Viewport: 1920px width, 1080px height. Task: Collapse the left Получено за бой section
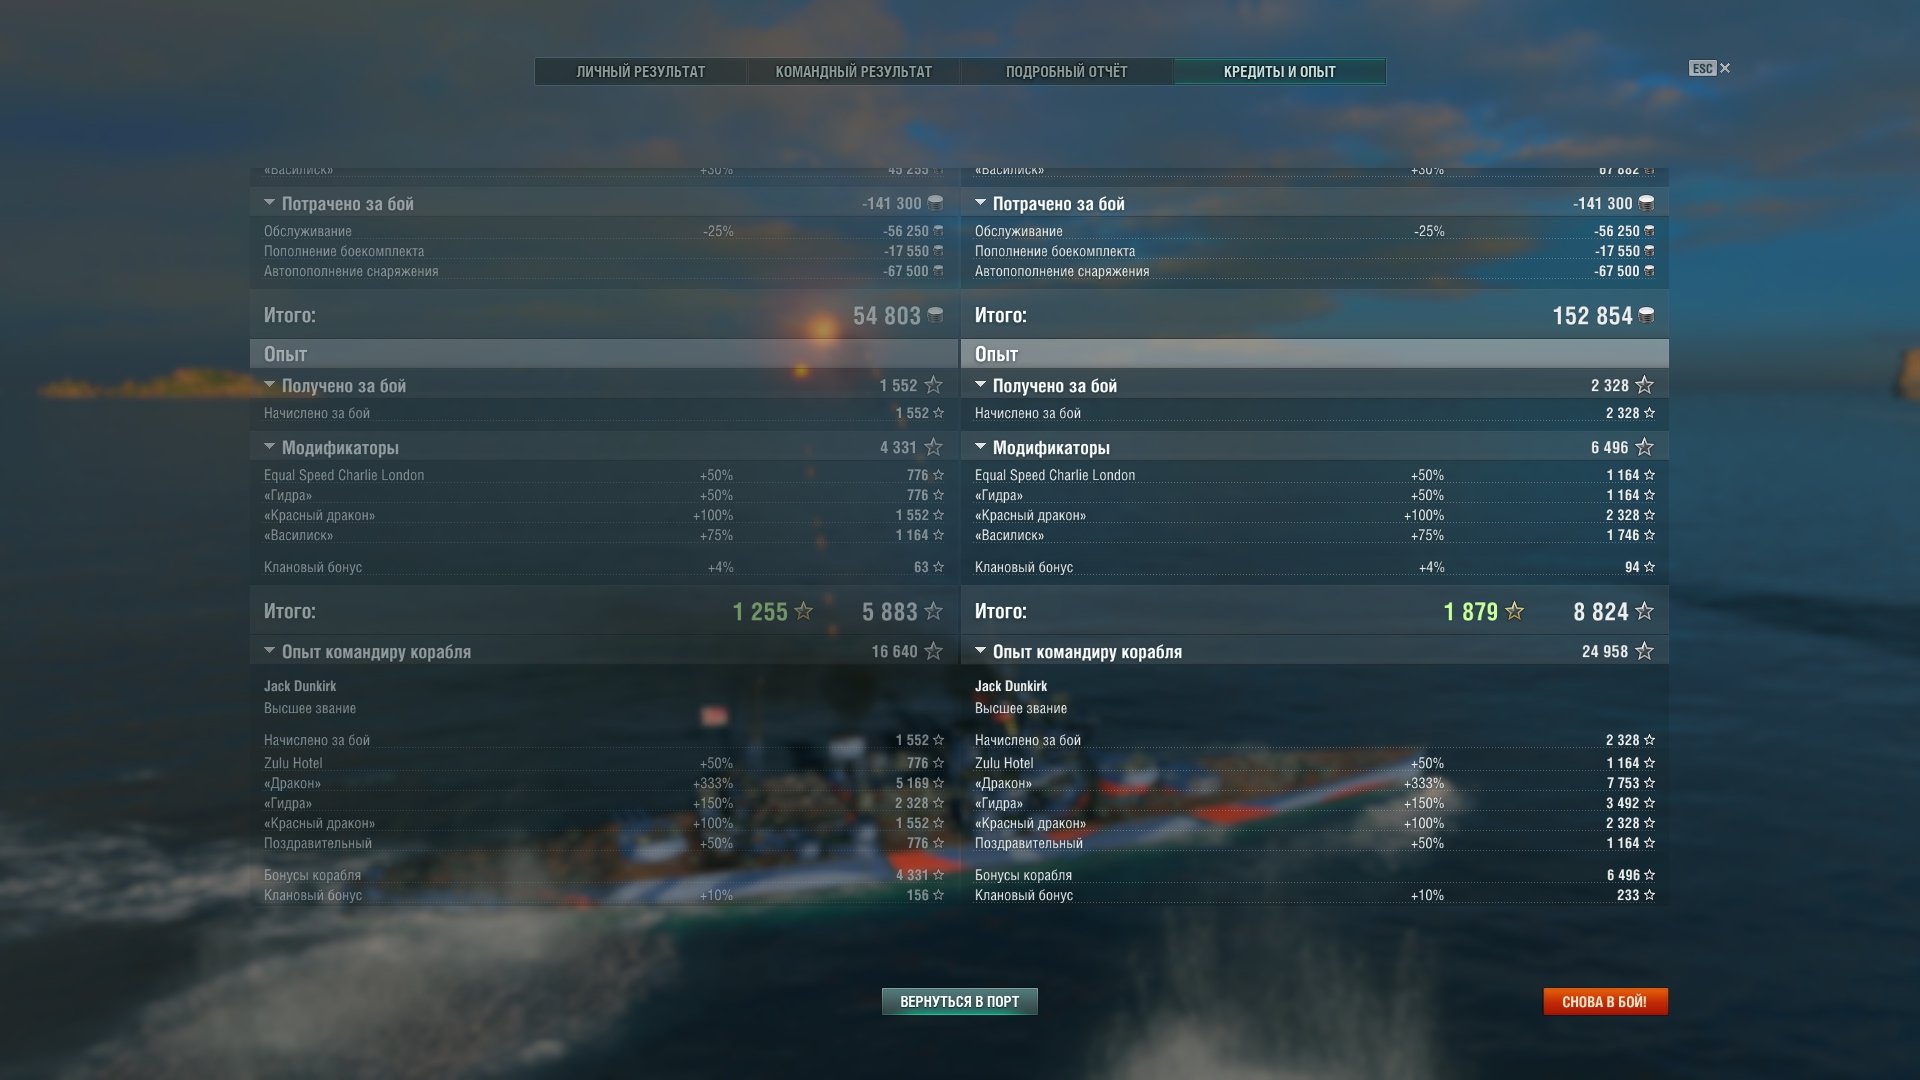tap(269, 384)
